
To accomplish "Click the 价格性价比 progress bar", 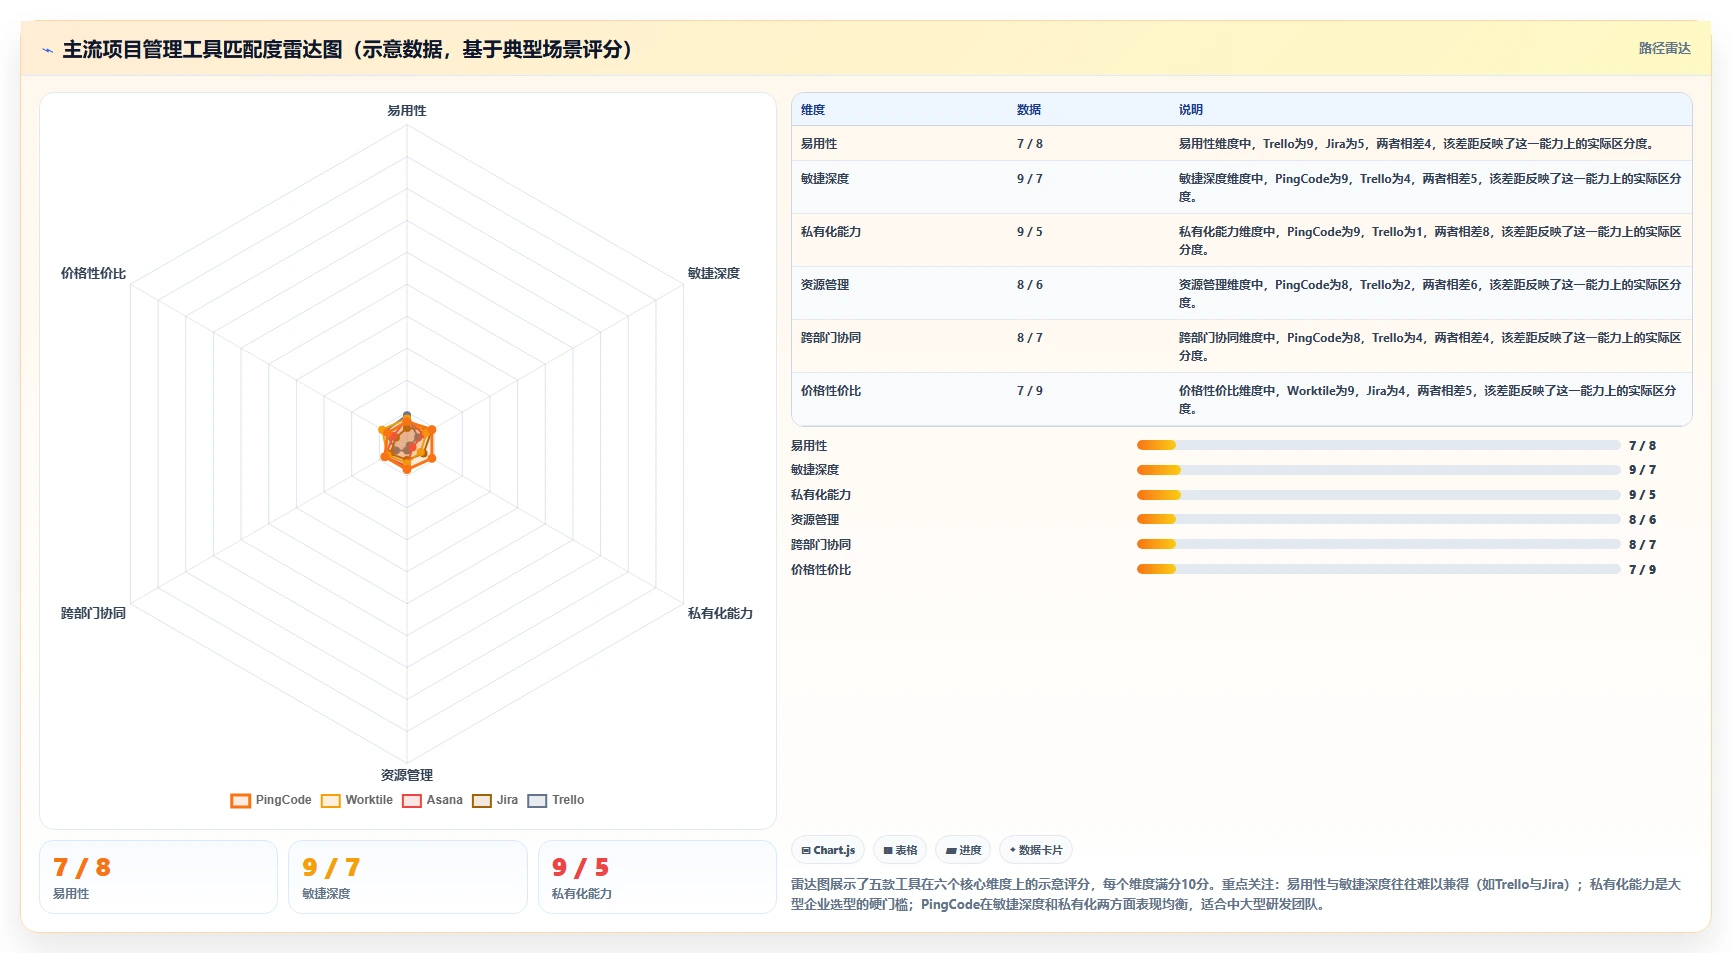I will pos(1378,570).
